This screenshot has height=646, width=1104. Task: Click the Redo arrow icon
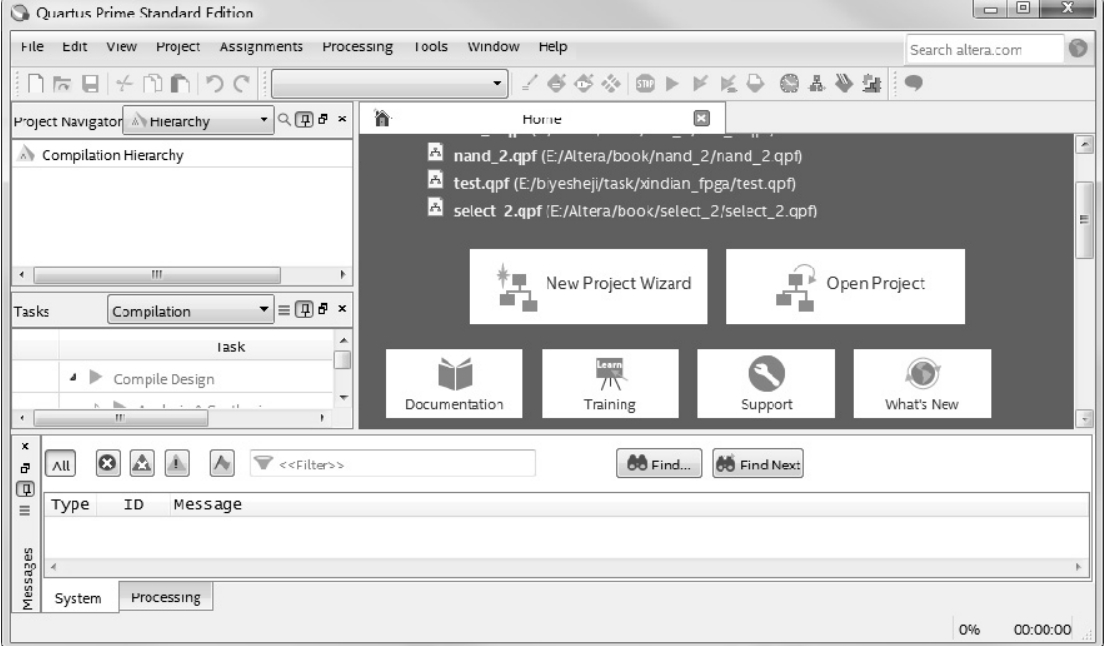(242, 84)
